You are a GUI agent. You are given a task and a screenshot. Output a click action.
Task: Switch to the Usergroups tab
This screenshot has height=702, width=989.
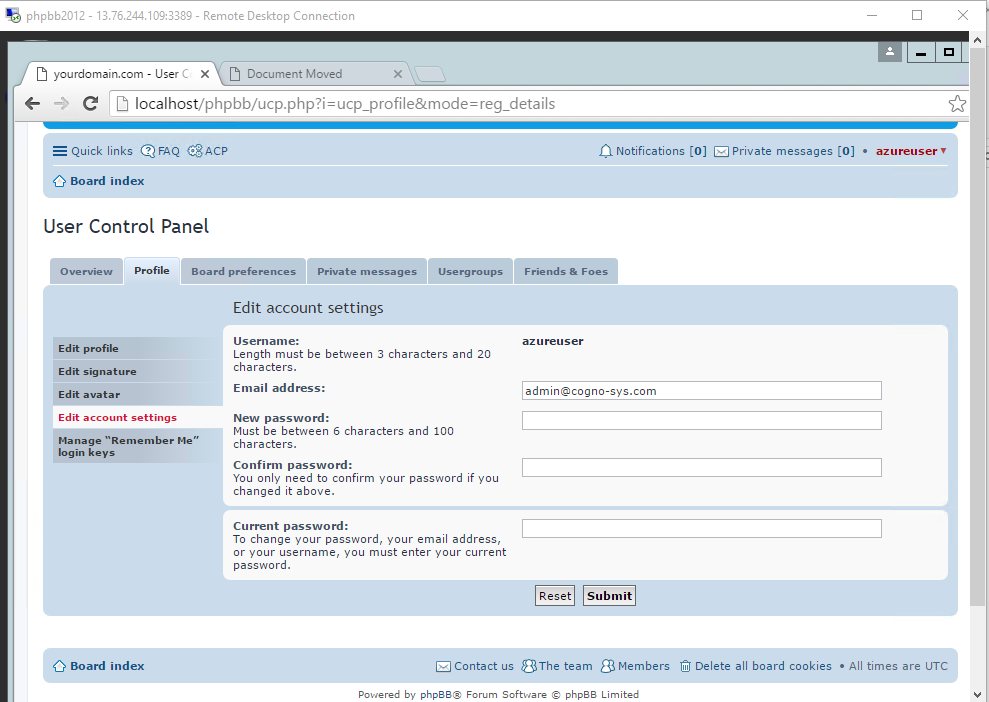pyautogui.click(x=470, y=271)
